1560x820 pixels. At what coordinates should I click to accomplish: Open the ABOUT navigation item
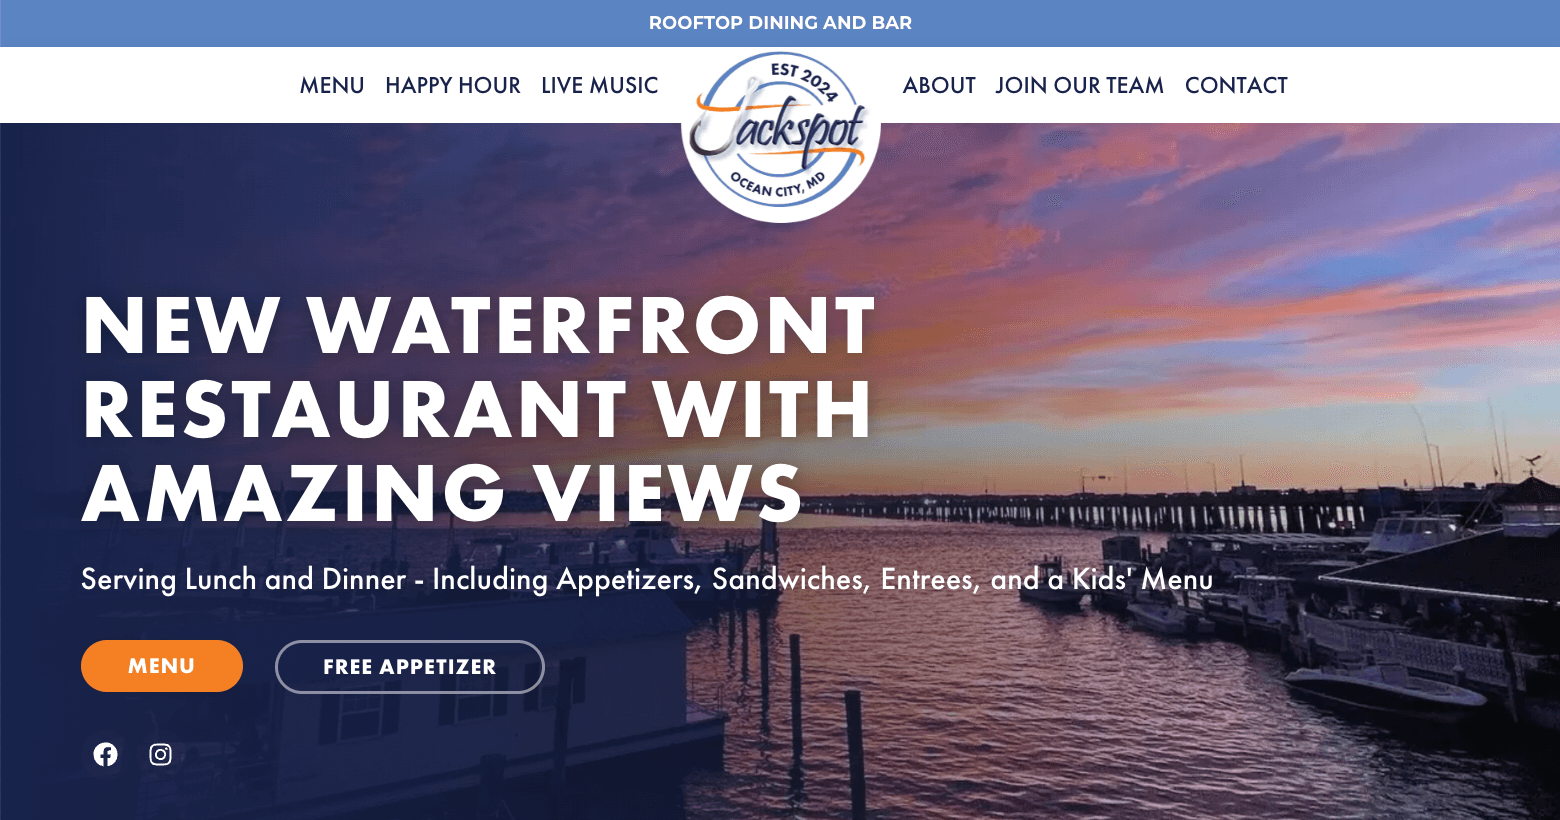pyautogui.click(x=939, y=85)
